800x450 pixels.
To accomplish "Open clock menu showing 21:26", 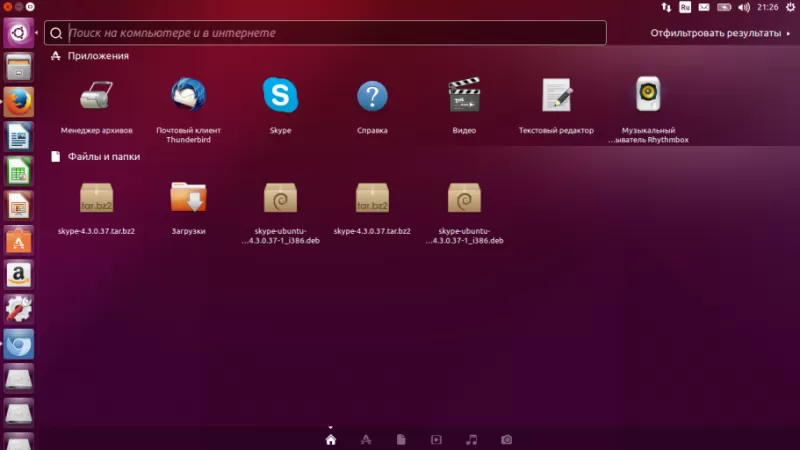I will pos(767,7).
